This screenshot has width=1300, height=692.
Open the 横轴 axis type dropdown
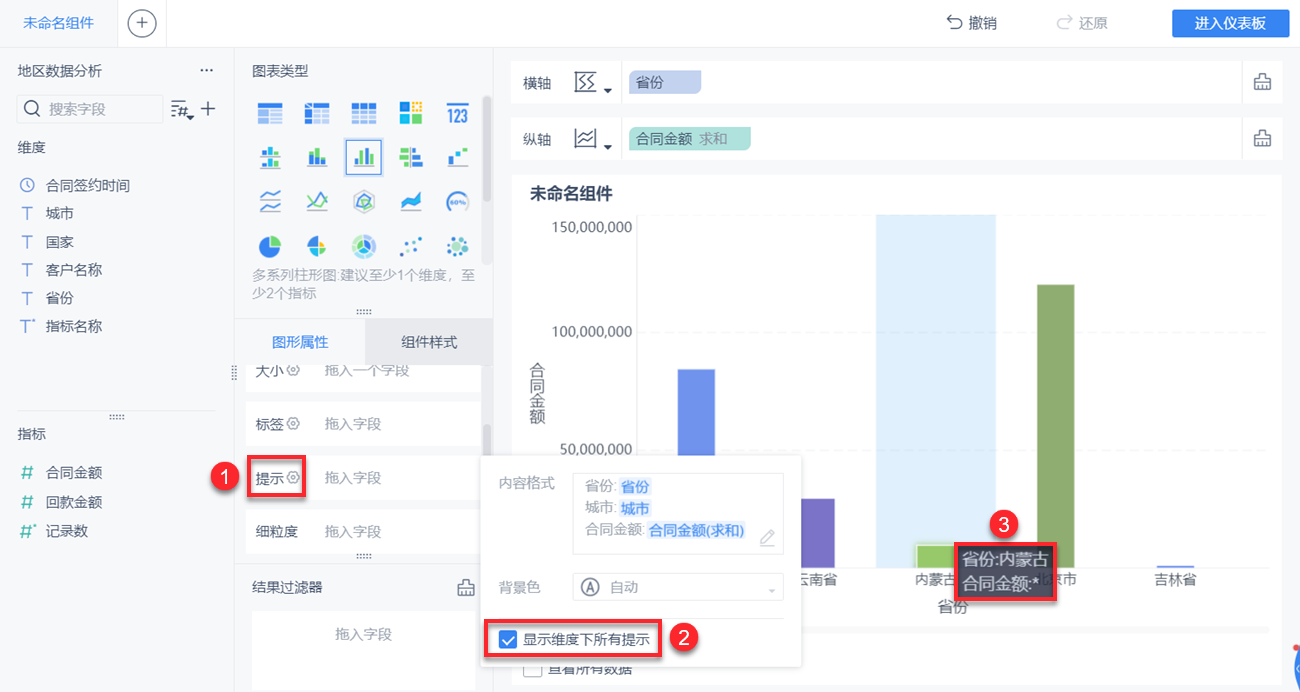click(592, 83)
